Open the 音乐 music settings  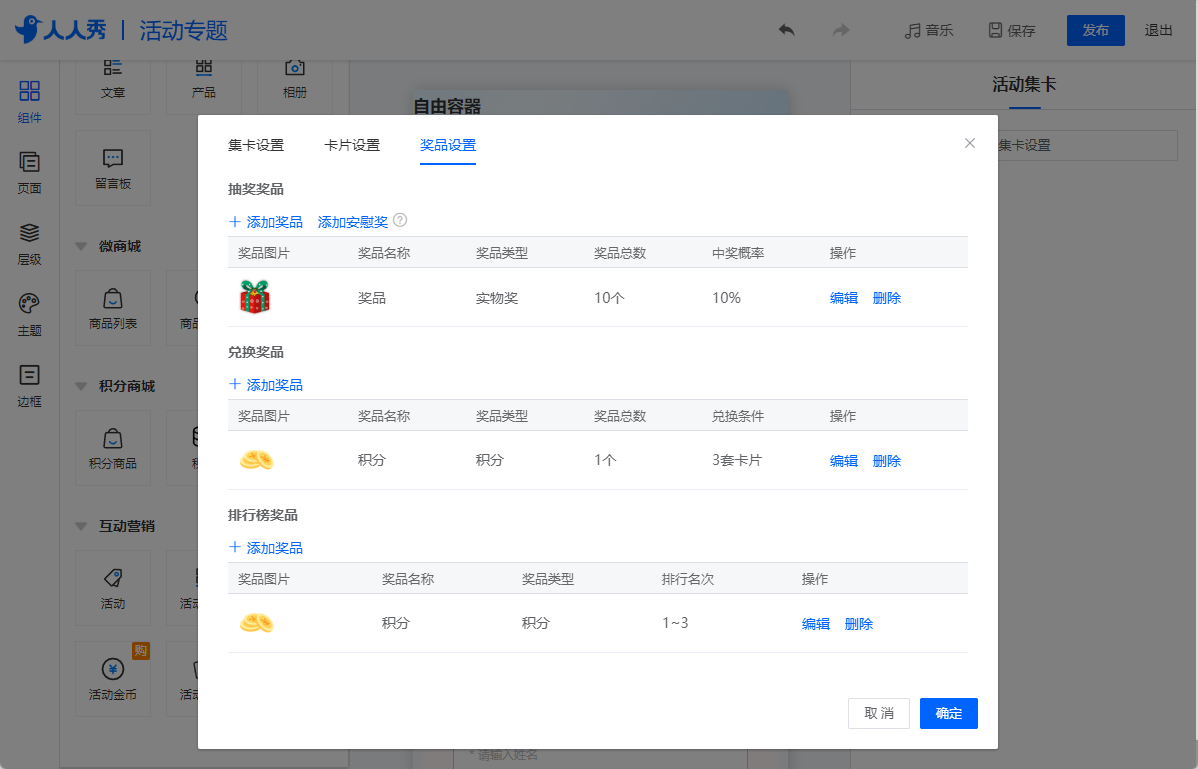click(928, 31)
